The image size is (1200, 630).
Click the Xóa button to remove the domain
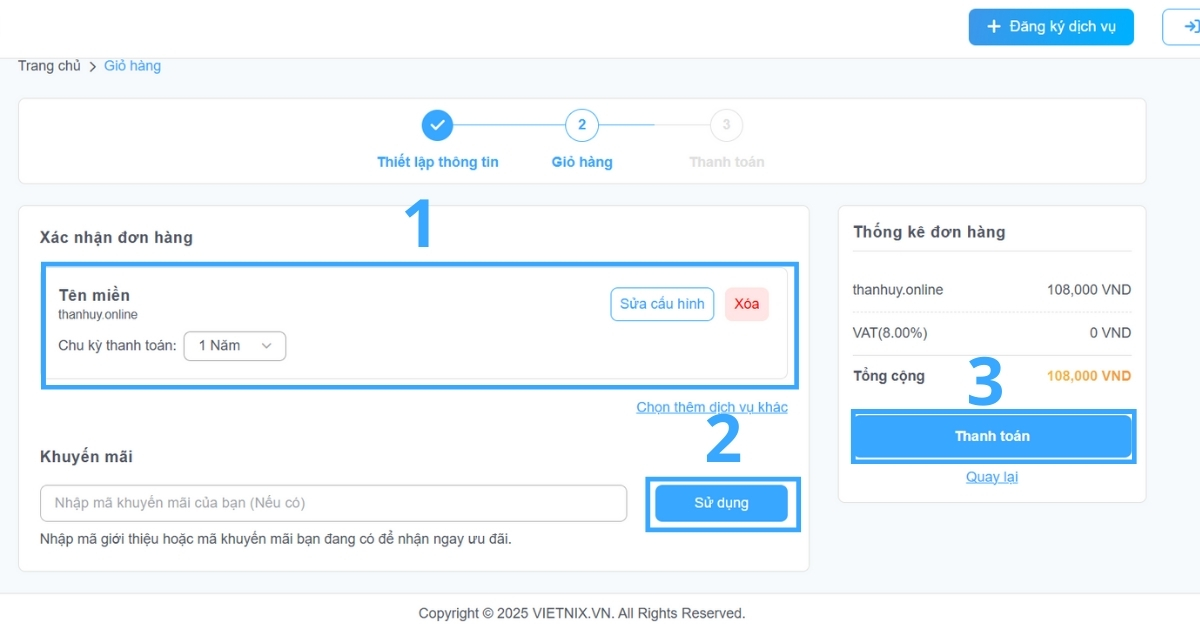pos(746,304)
